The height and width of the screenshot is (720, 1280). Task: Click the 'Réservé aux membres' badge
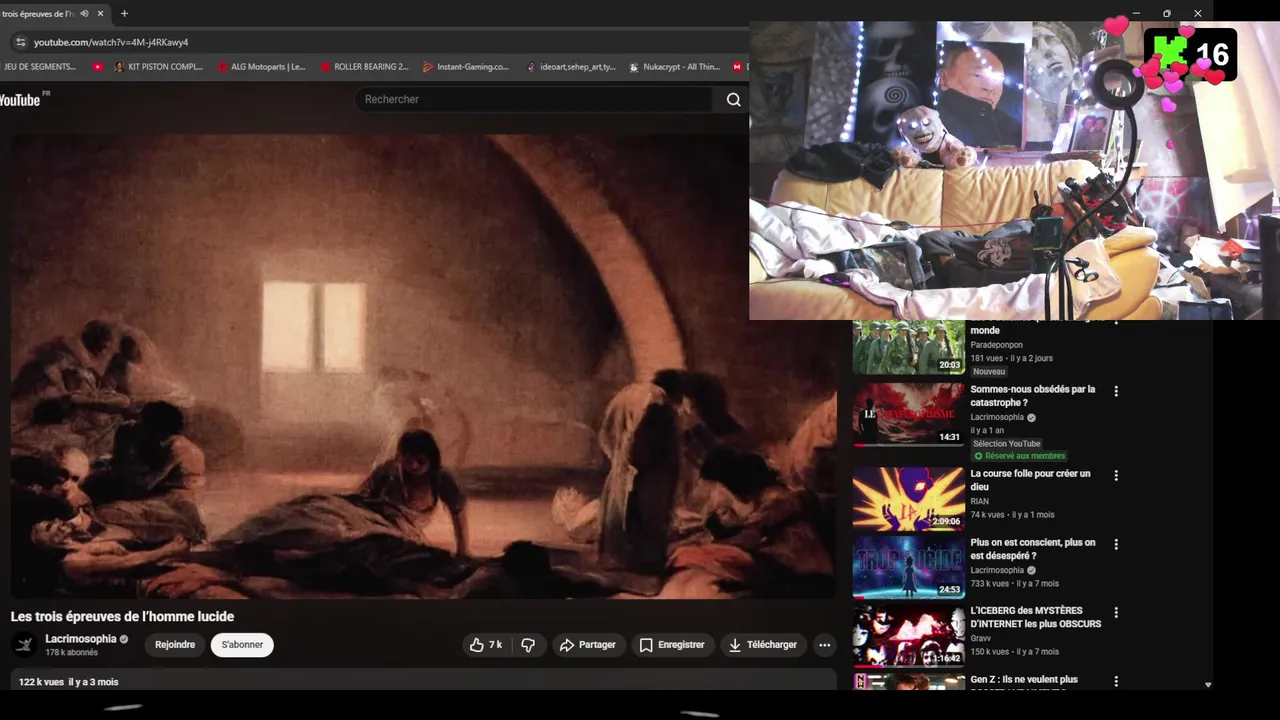1019,456
